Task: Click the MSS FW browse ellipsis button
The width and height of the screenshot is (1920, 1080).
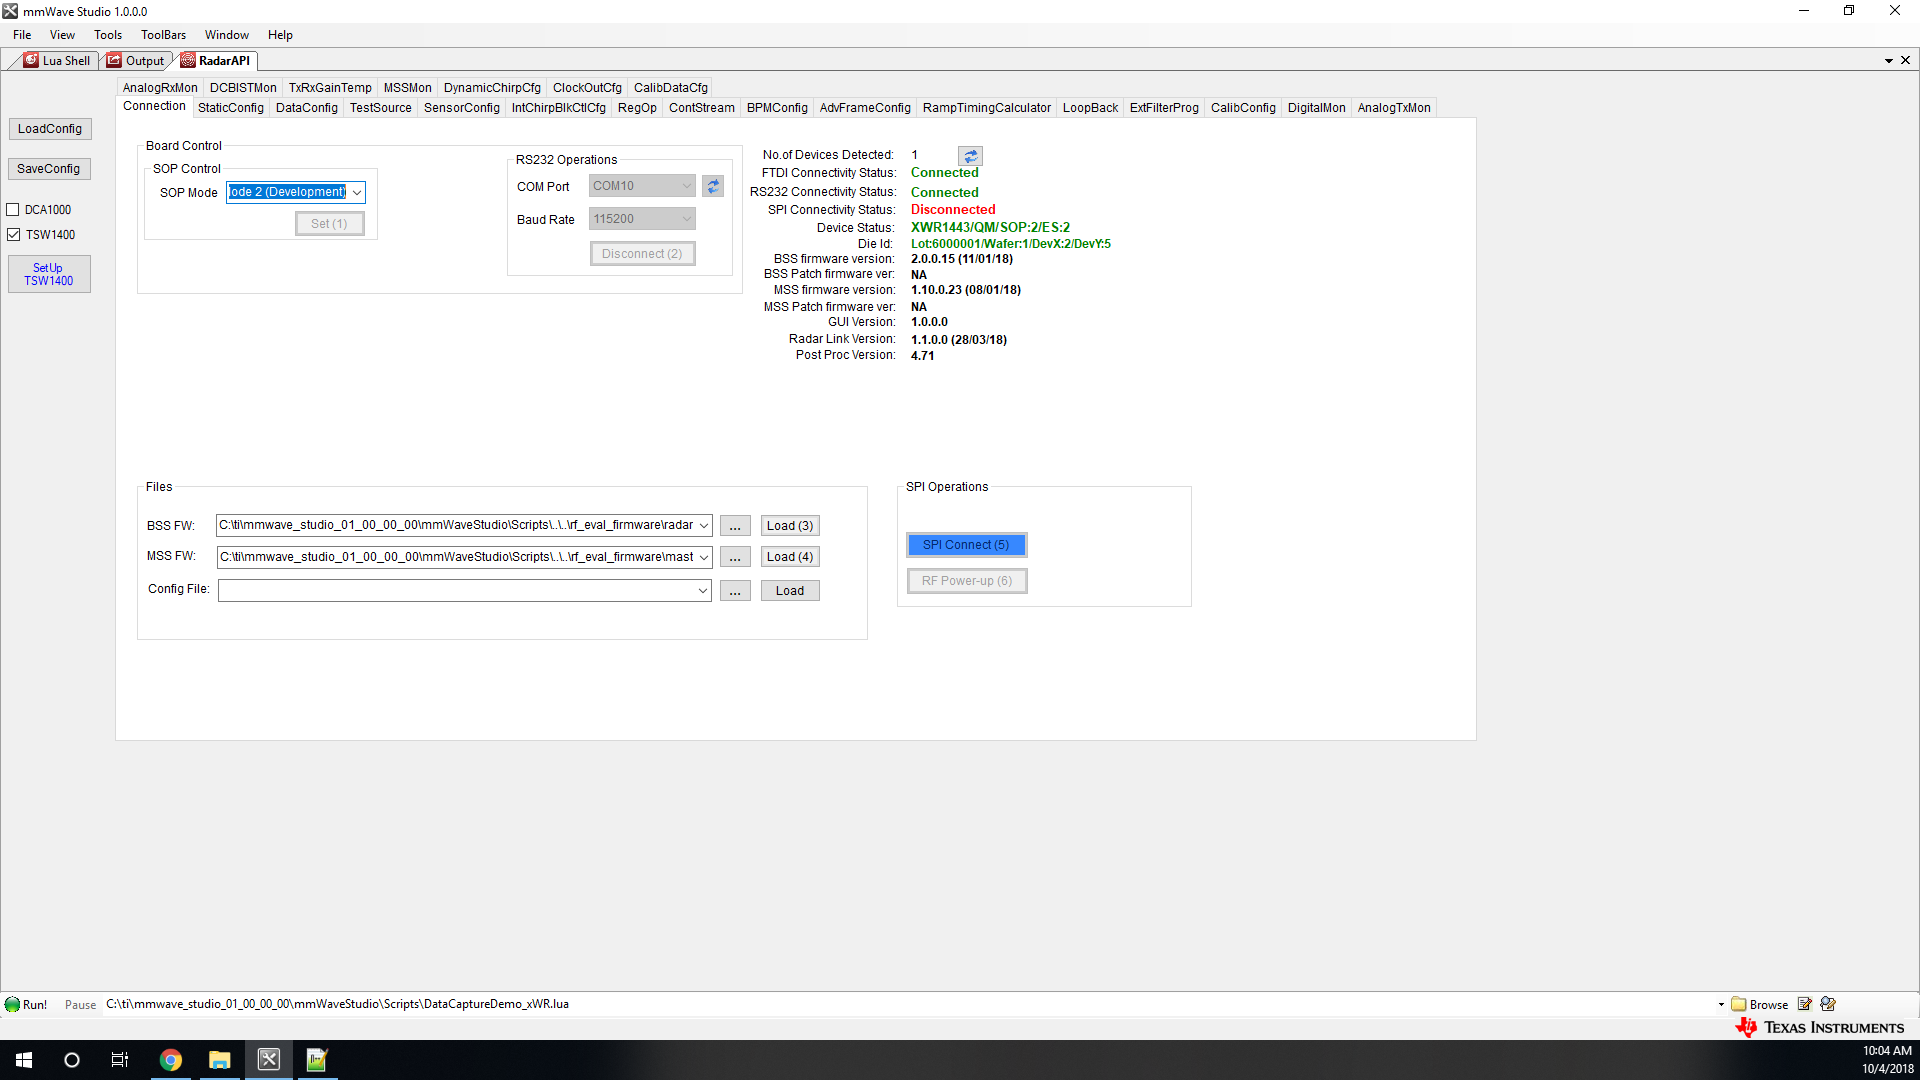Action: (735, 557)
